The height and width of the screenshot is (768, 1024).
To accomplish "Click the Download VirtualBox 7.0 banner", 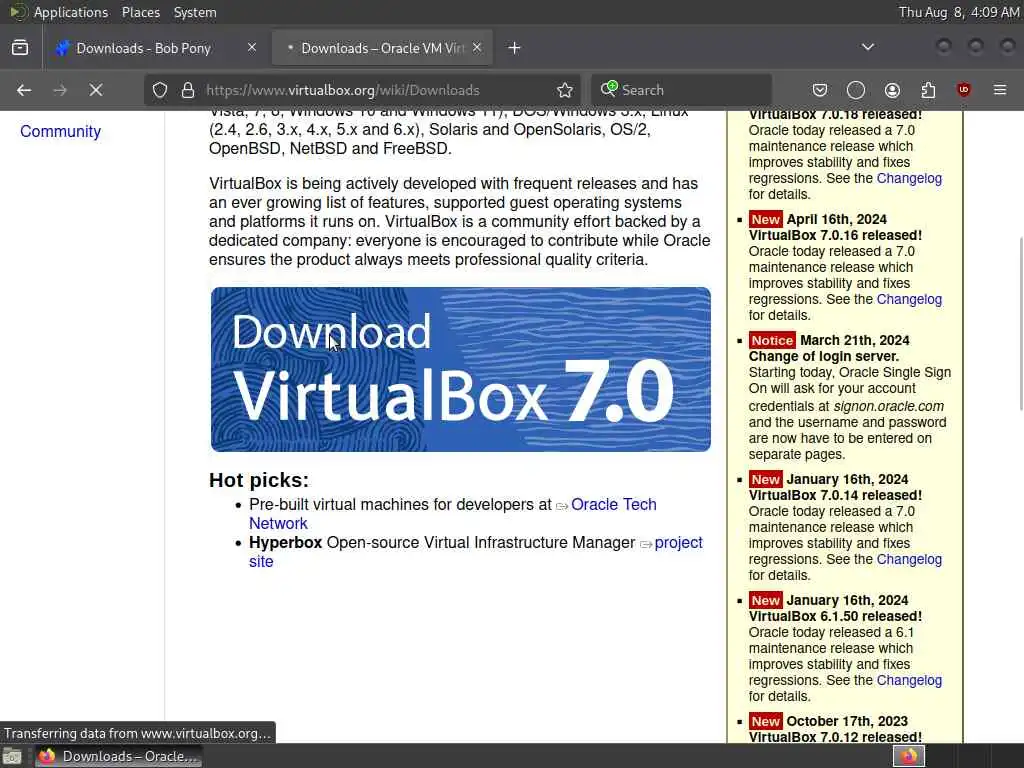I will (x=460, y=370).
